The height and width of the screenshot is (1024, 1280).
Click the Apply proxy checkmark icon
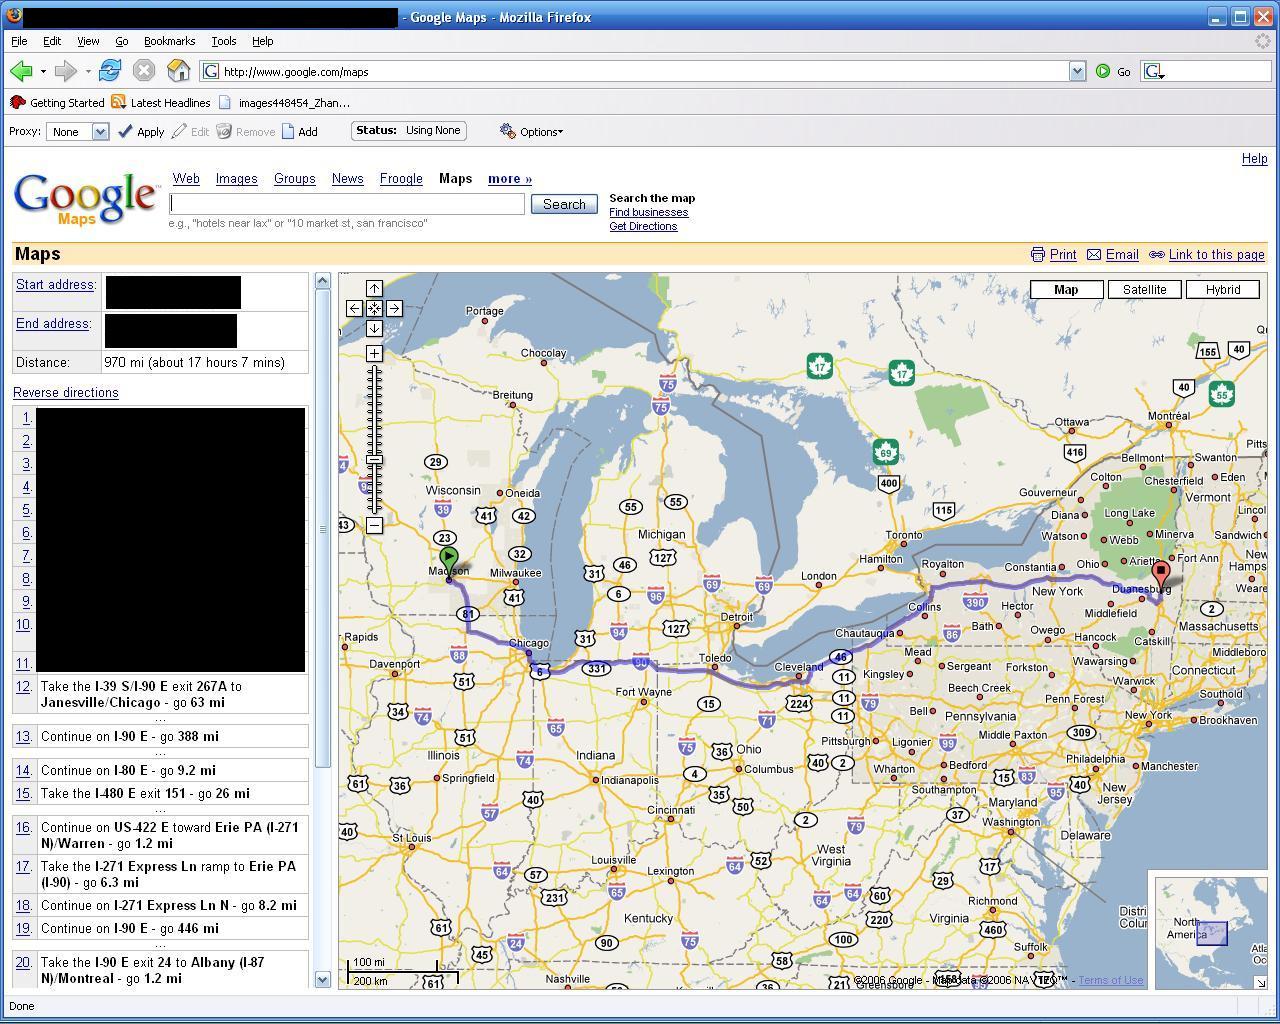[x=125, y=131]
